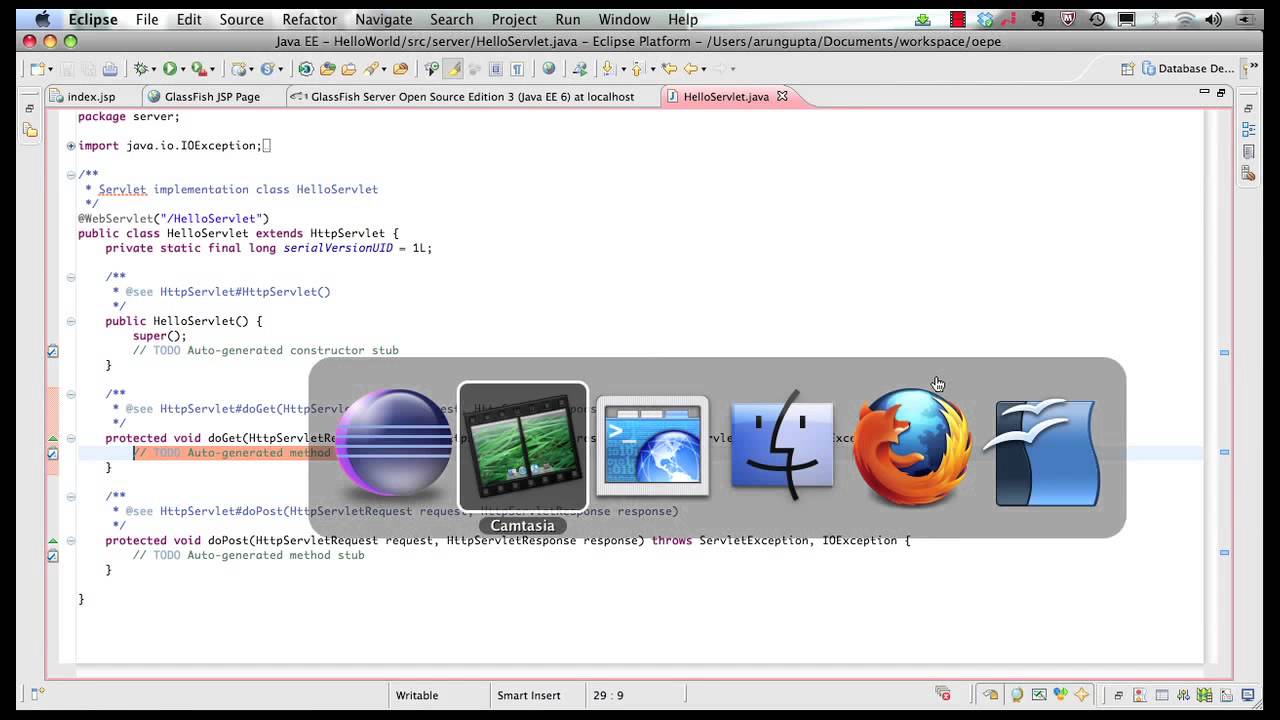This screenshot has width=1280, height=720.
Task: Toggle block selection mode icon
Action: tap(495, 69)
